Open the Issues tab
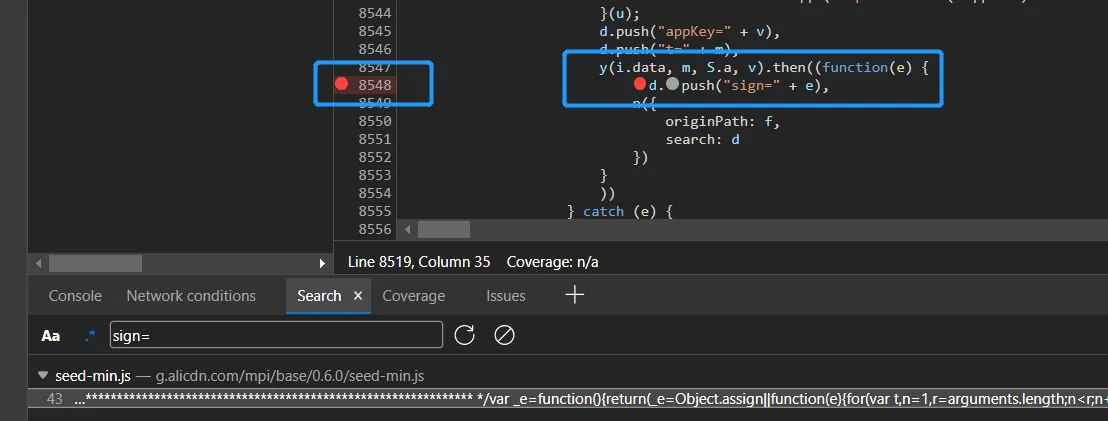Image resolution: width=1108 pixels, height=421 pixels. (x=505, y=296)
